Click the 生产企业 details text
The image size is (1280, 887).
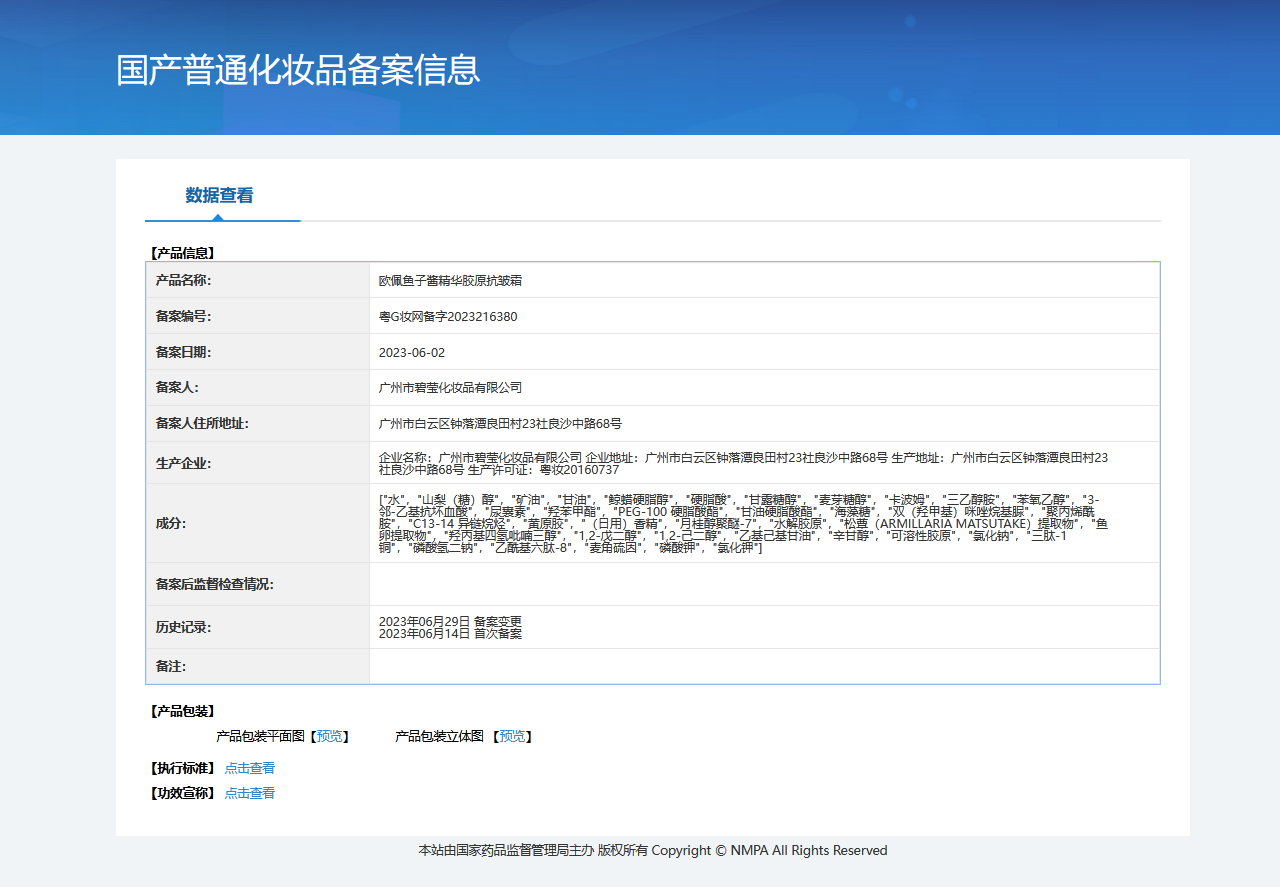(x=742, y=463)
